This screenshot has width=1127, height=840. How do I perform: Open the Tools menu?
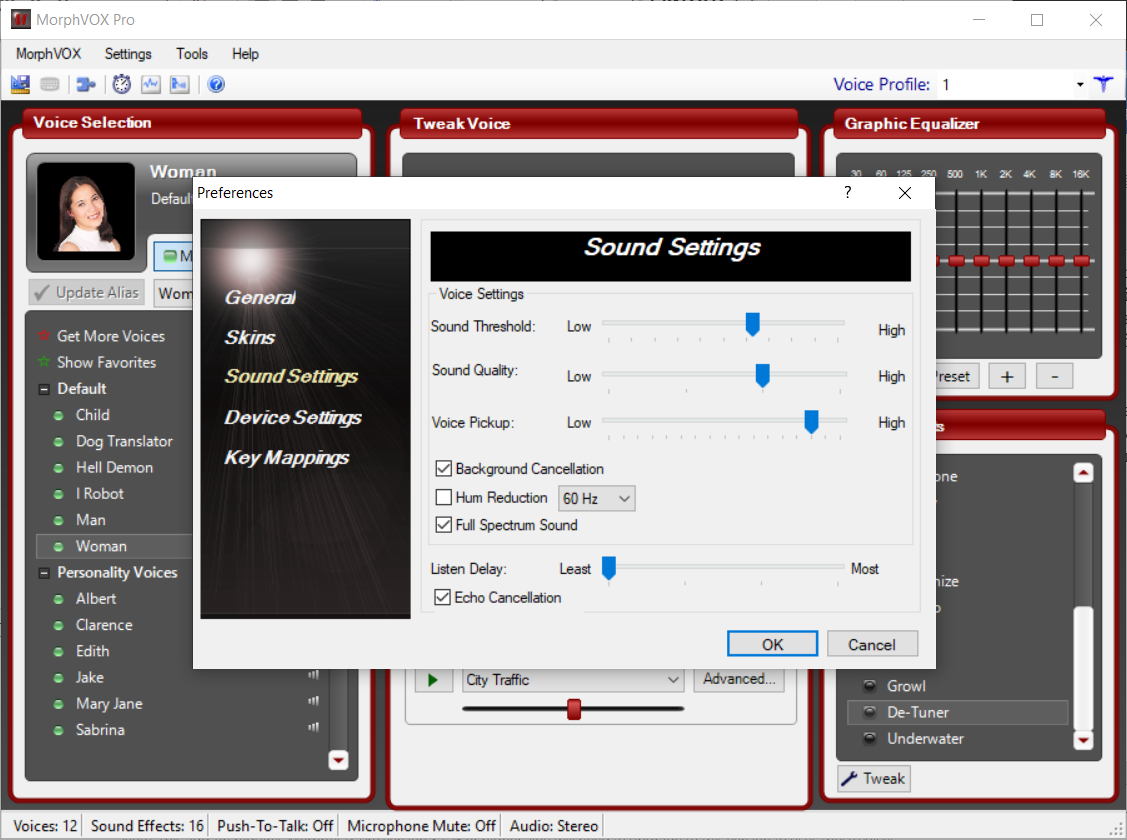192,54
